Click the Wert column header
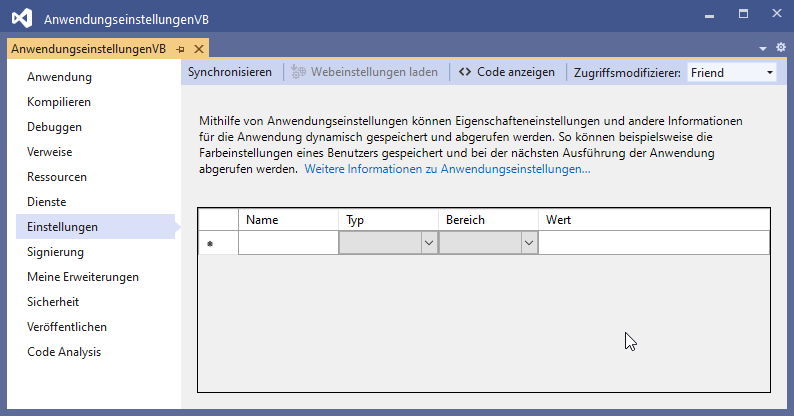 654,220
